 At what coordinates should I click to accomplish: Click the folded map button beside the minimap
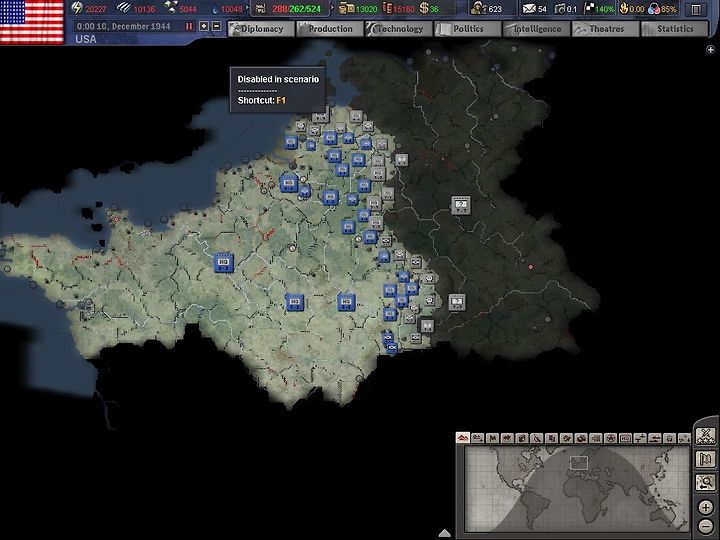click(706, 459)
